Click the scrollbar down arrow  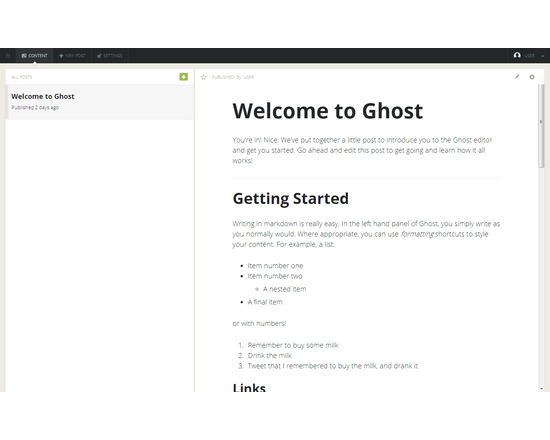click(541, 388)
